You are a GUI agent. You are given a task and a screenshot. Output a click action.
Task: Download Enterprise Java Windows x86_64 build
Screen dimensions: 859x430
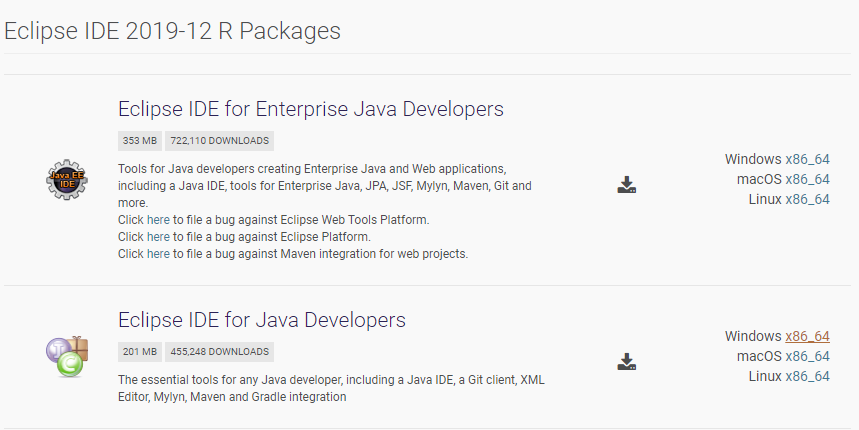tap(808, 159)
